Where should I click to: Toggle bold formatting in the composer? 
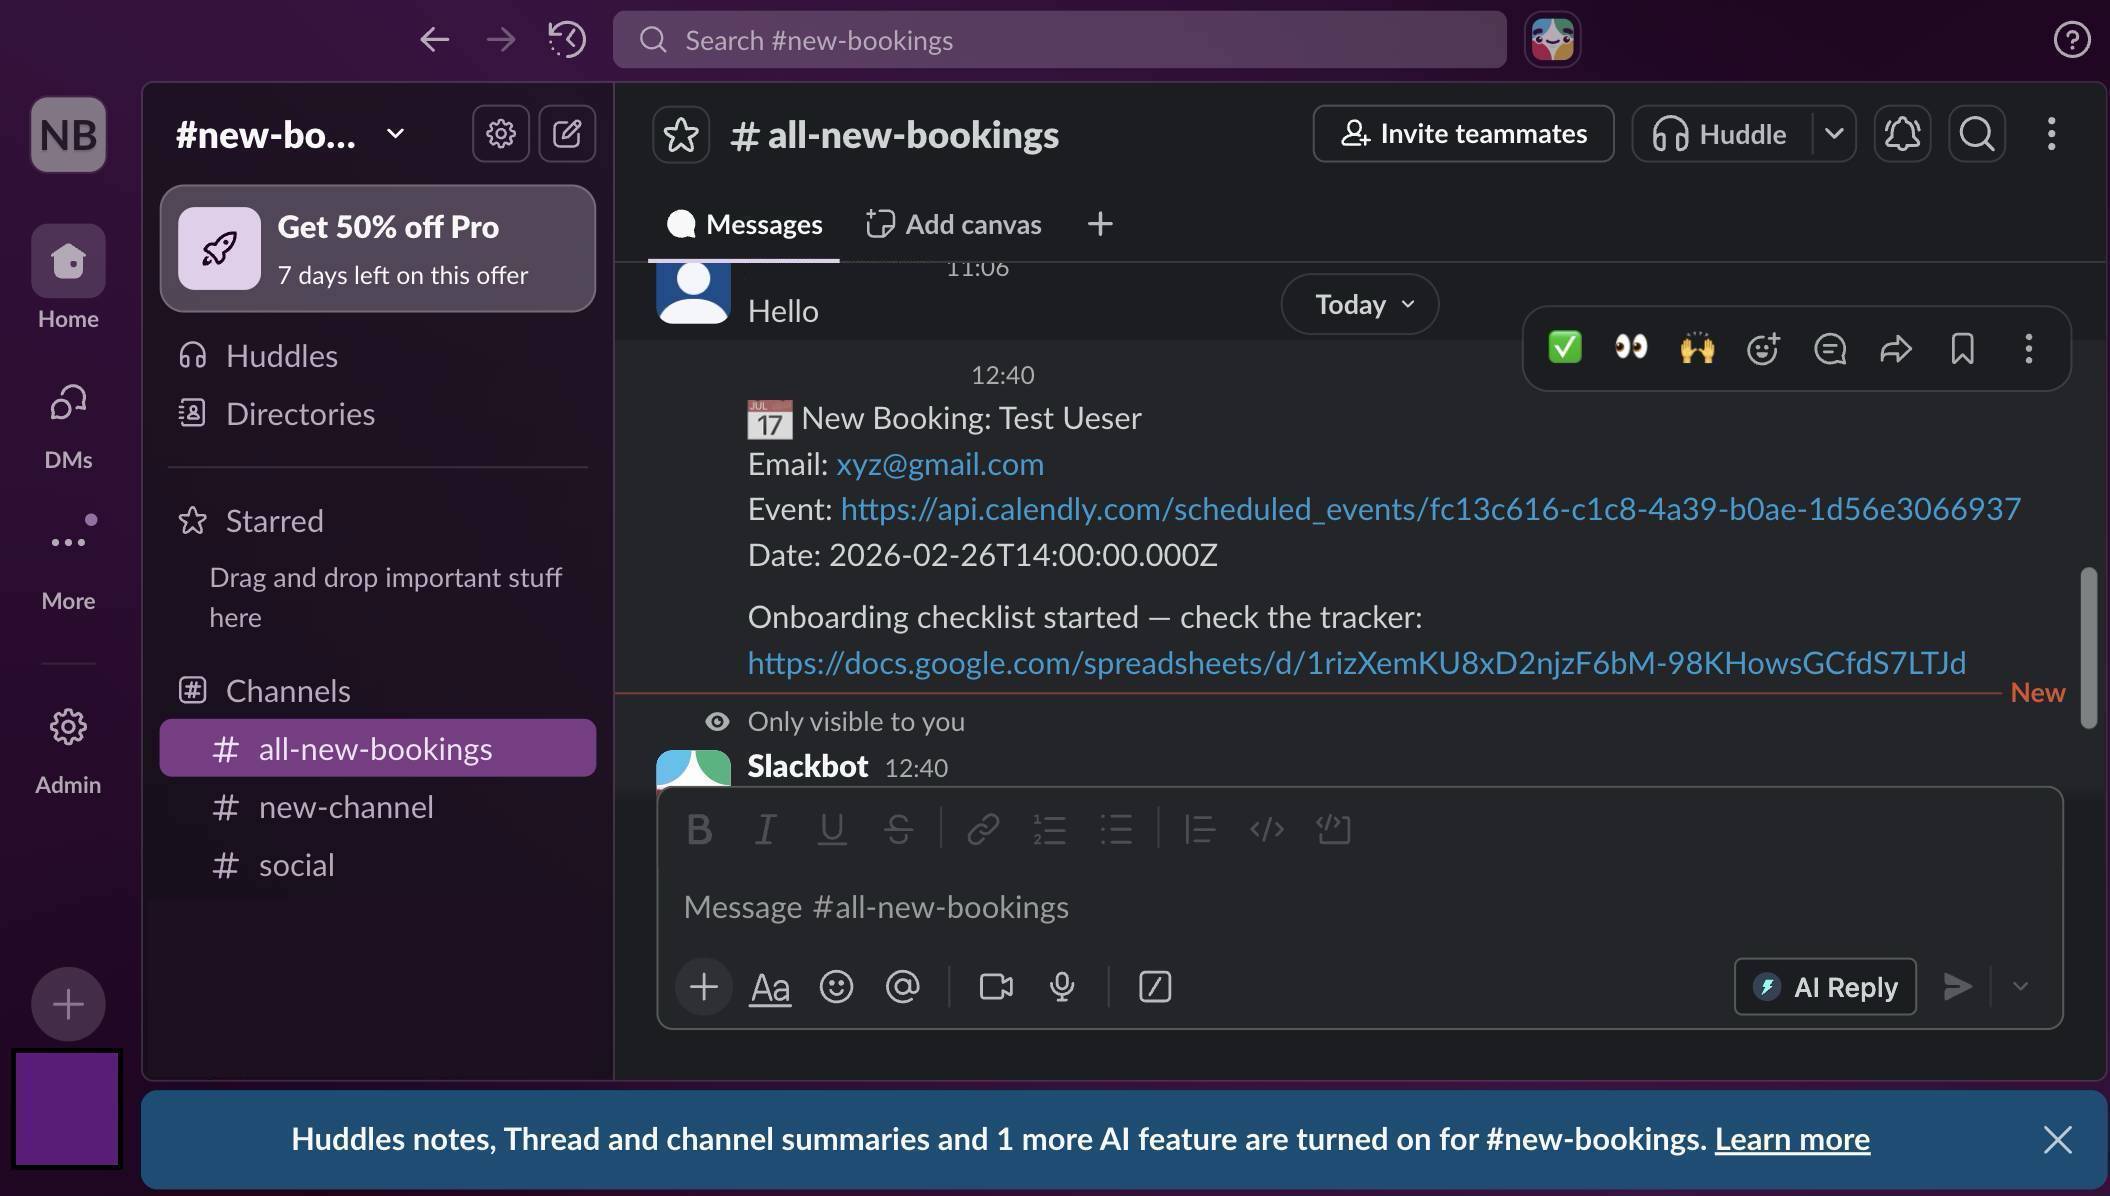pyautogui.click(x=698, y=829)
